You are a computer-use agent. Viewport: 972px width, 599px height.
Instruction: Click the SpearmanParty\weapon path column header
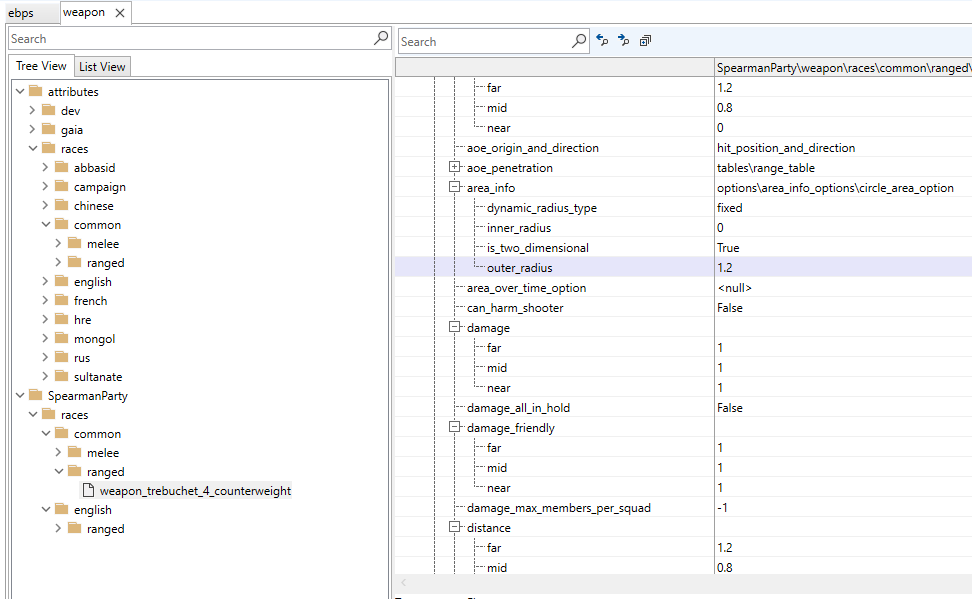coord(843,68)
